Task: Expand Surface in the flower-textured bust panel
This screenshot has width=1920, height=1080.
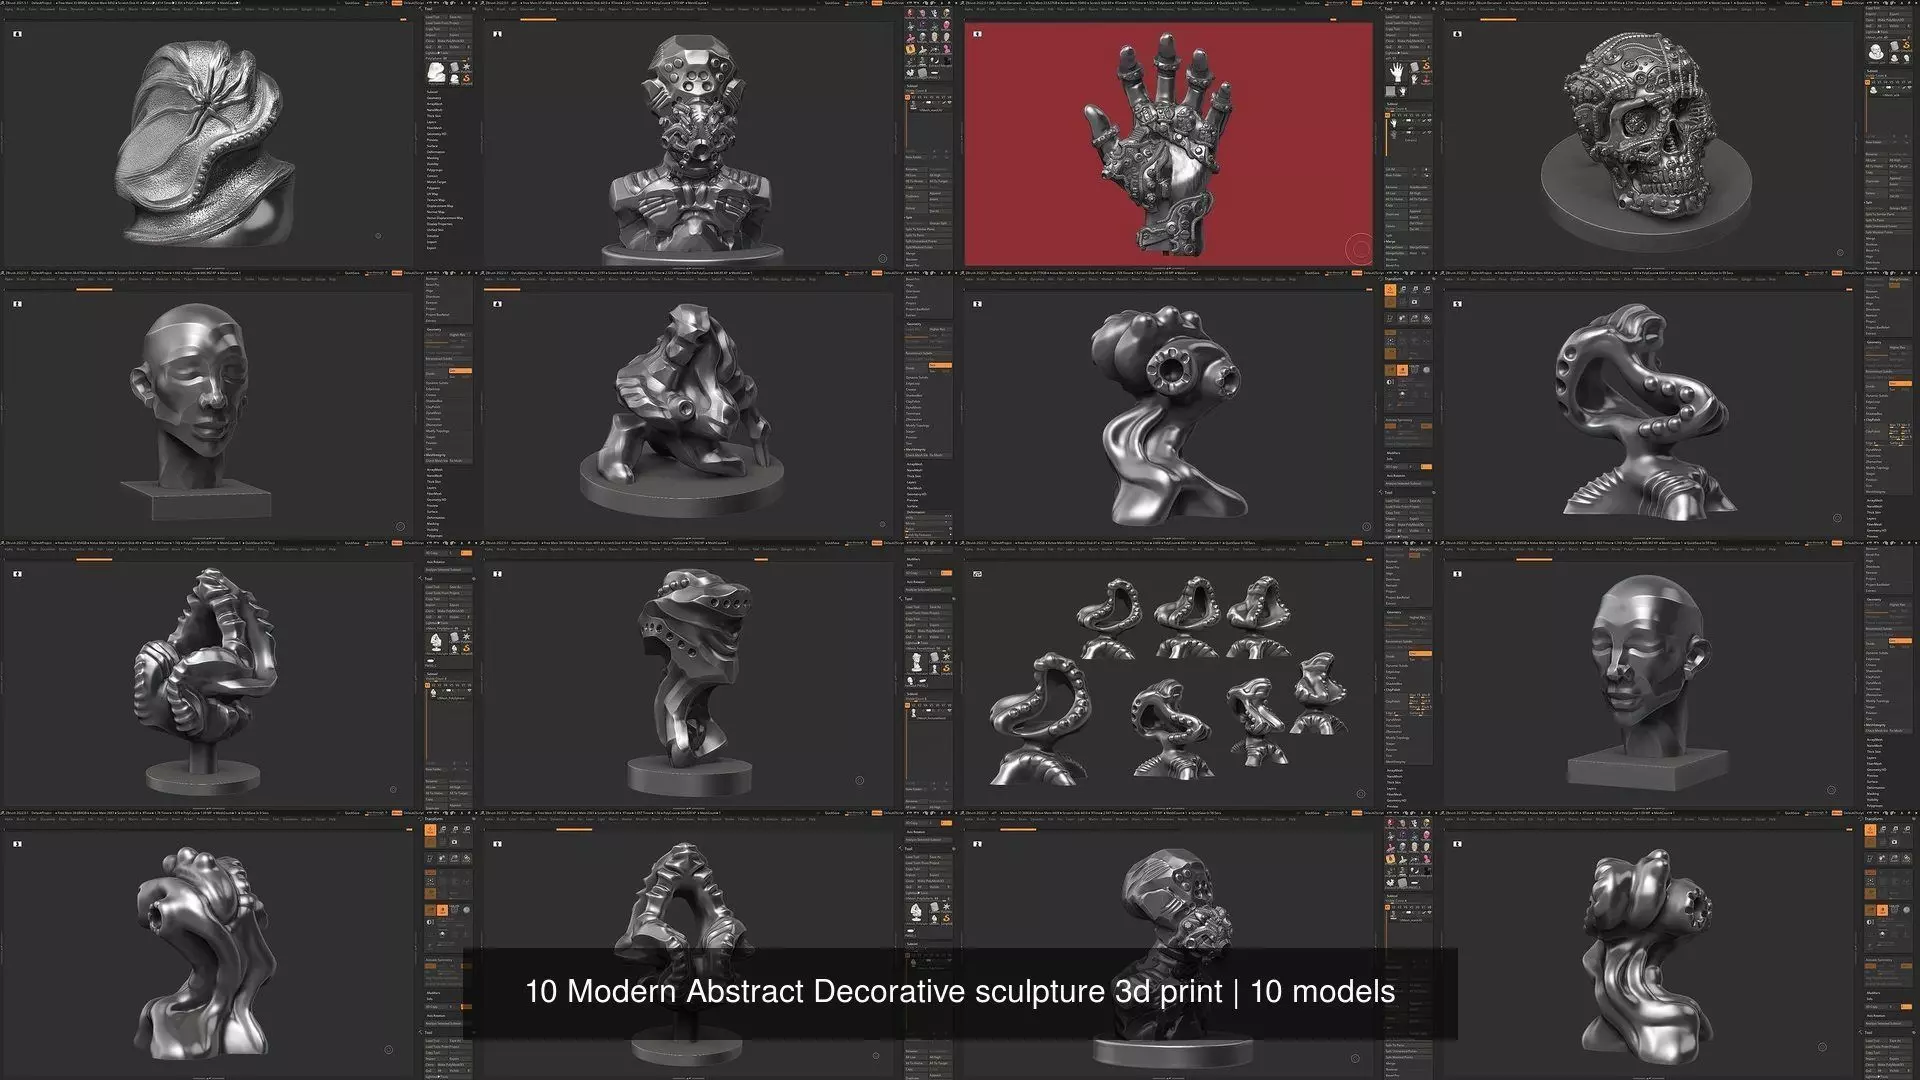Action: (x=432, y=146)
